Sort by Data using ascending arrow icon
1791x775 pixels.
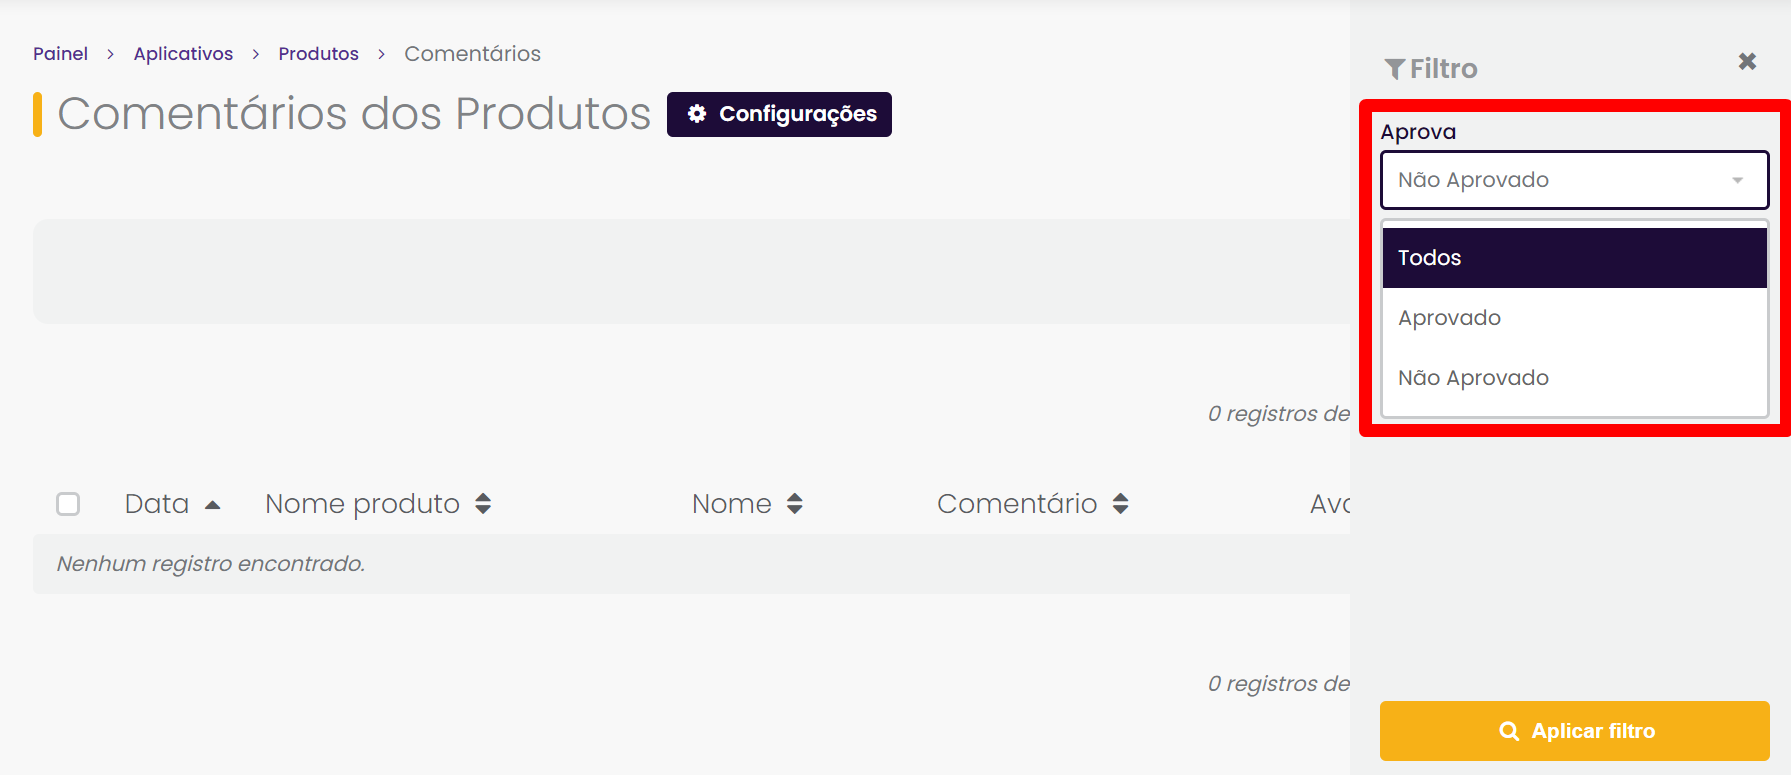212,505
